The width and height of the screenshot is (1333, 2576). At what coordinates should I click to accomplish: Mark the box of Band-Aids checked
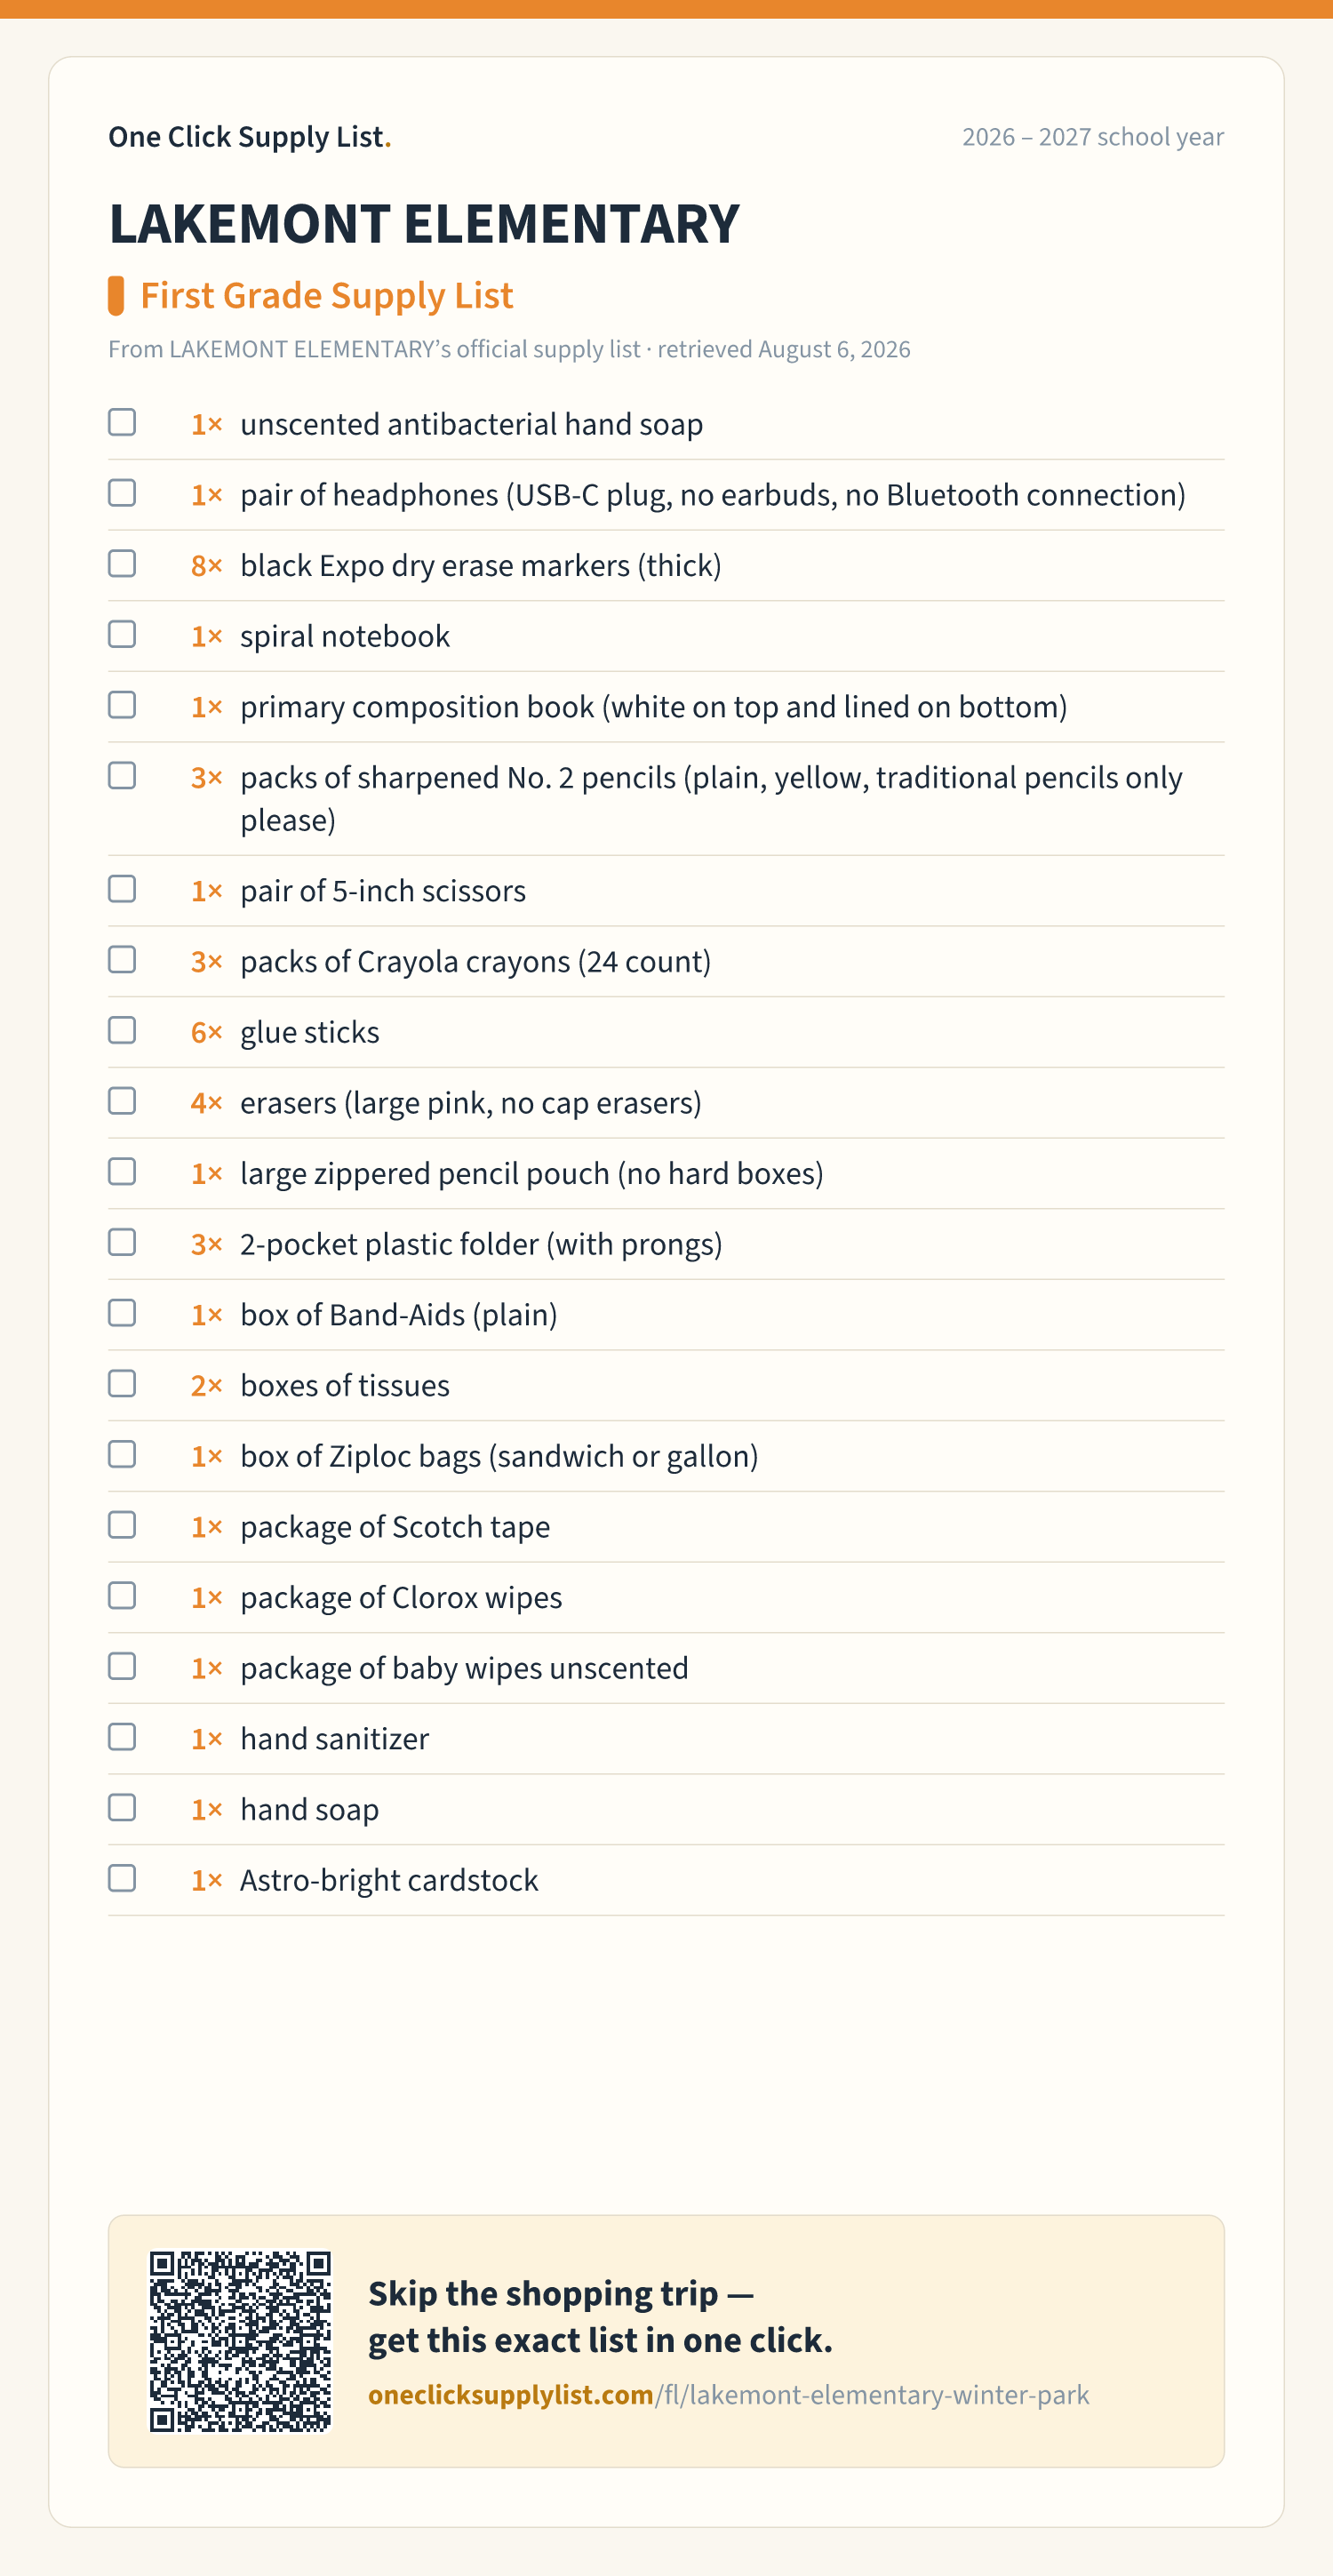click(122, 1313)
